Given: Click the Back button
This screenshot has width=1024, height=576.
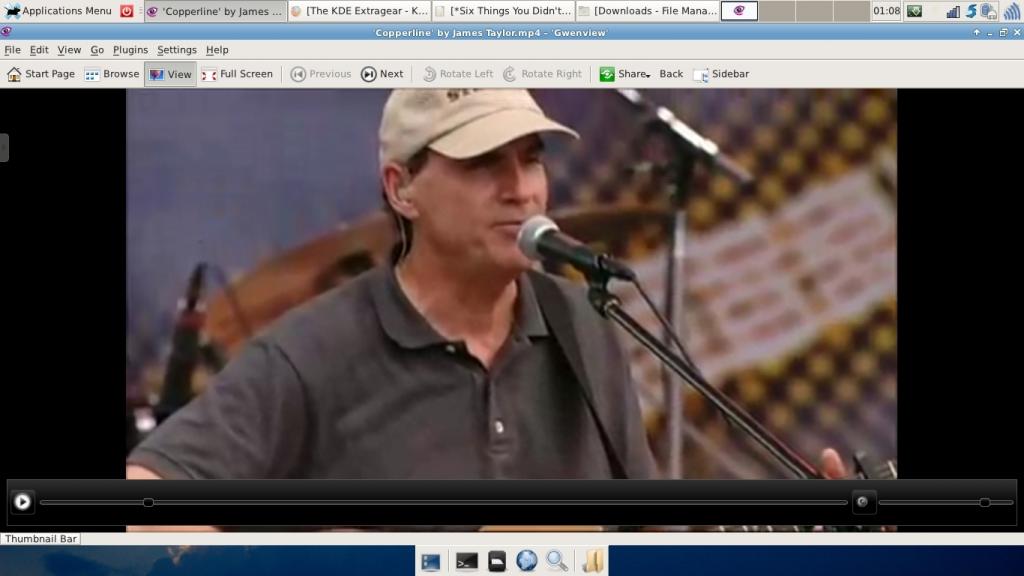Looking at the screenshot, I should 671,74.
